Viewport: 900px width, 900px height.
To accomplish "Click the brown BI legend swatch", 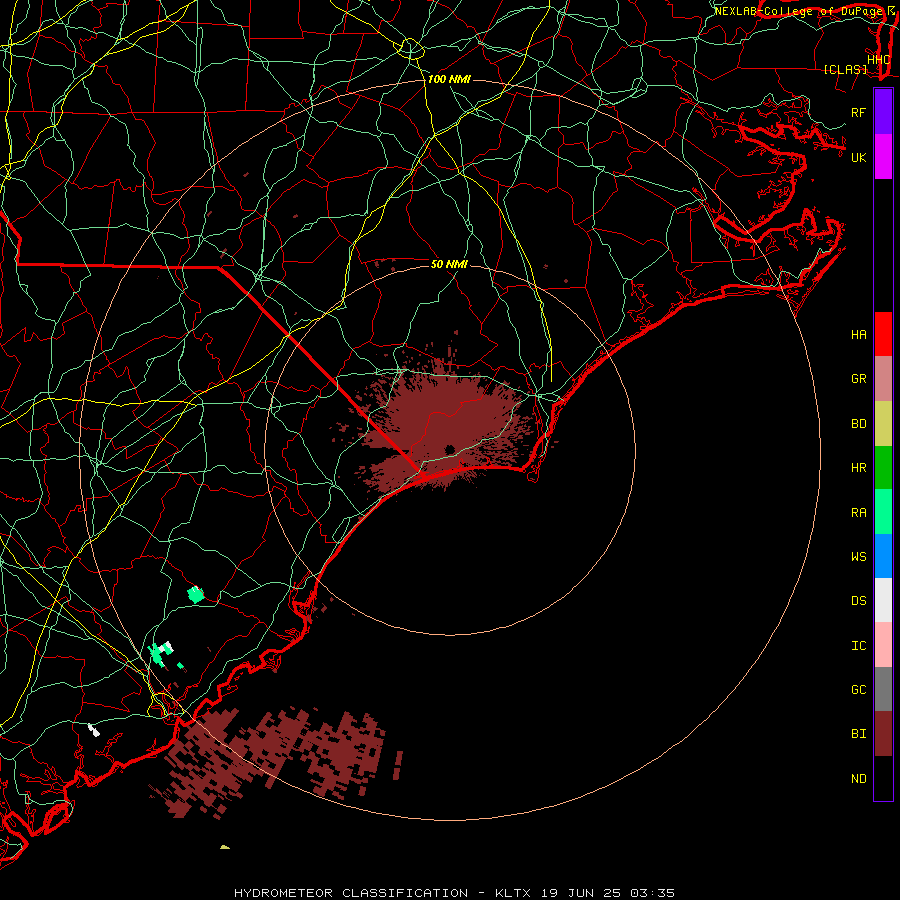I will click(x=883, y=734).
